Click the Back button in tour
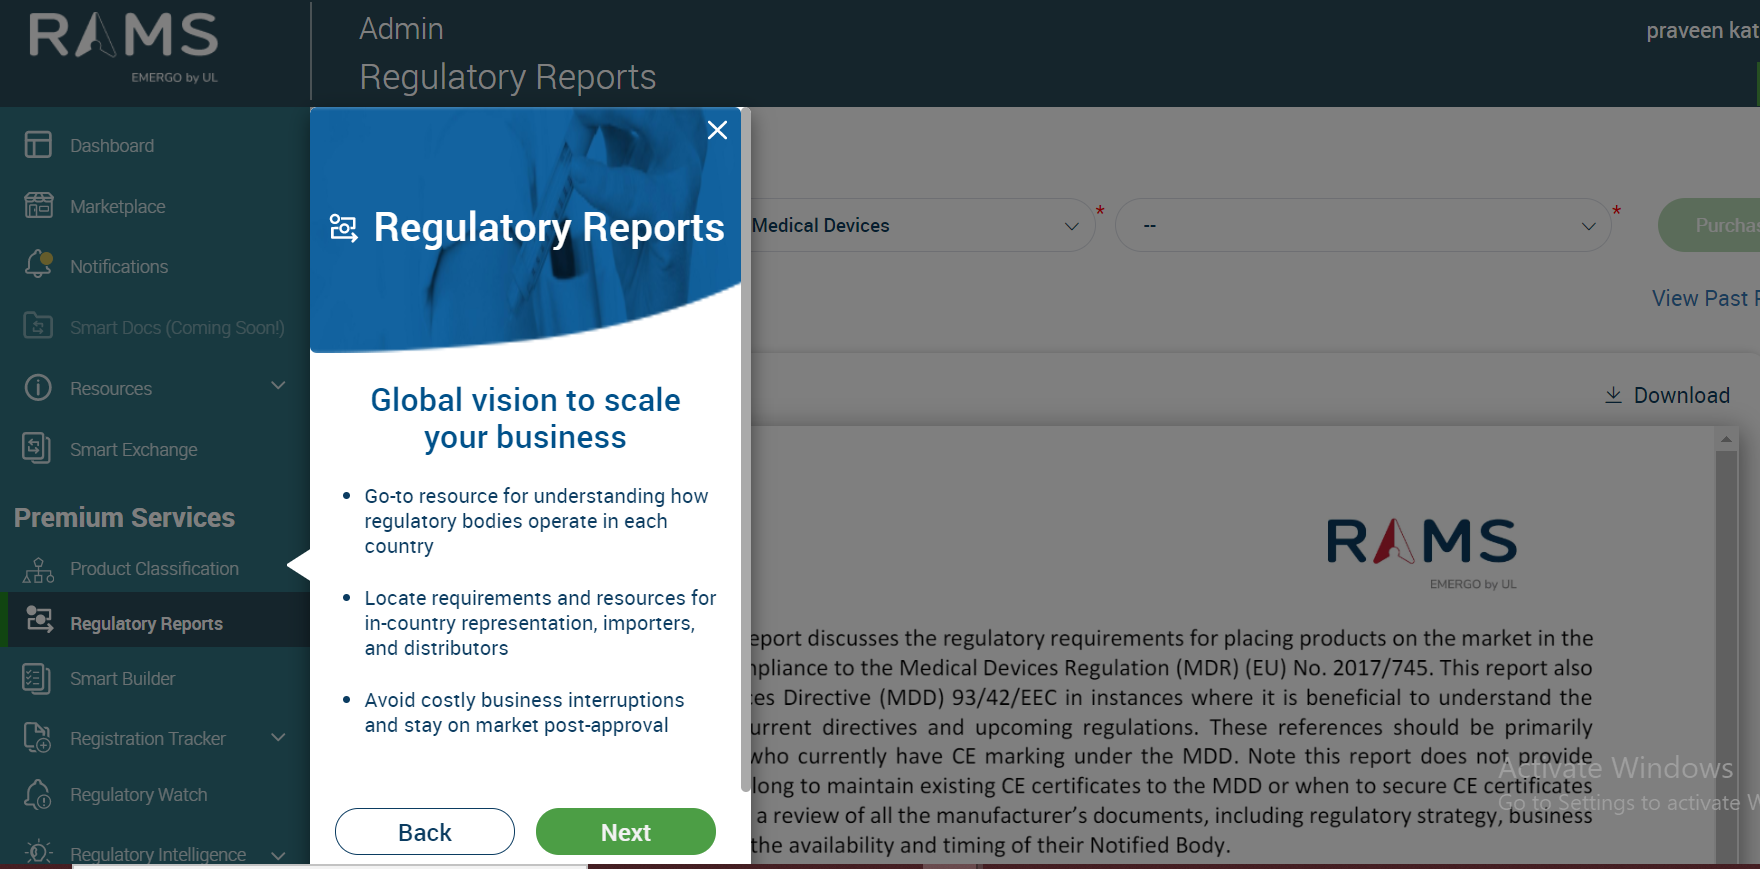 coord(425,832)
